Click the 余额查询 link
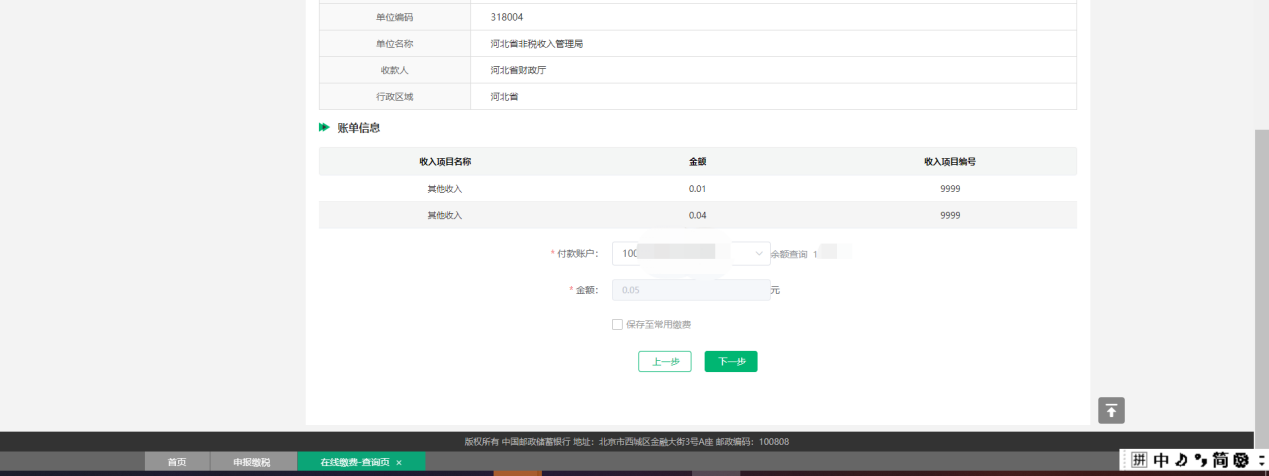1269x476 pixels. [789, 254]
